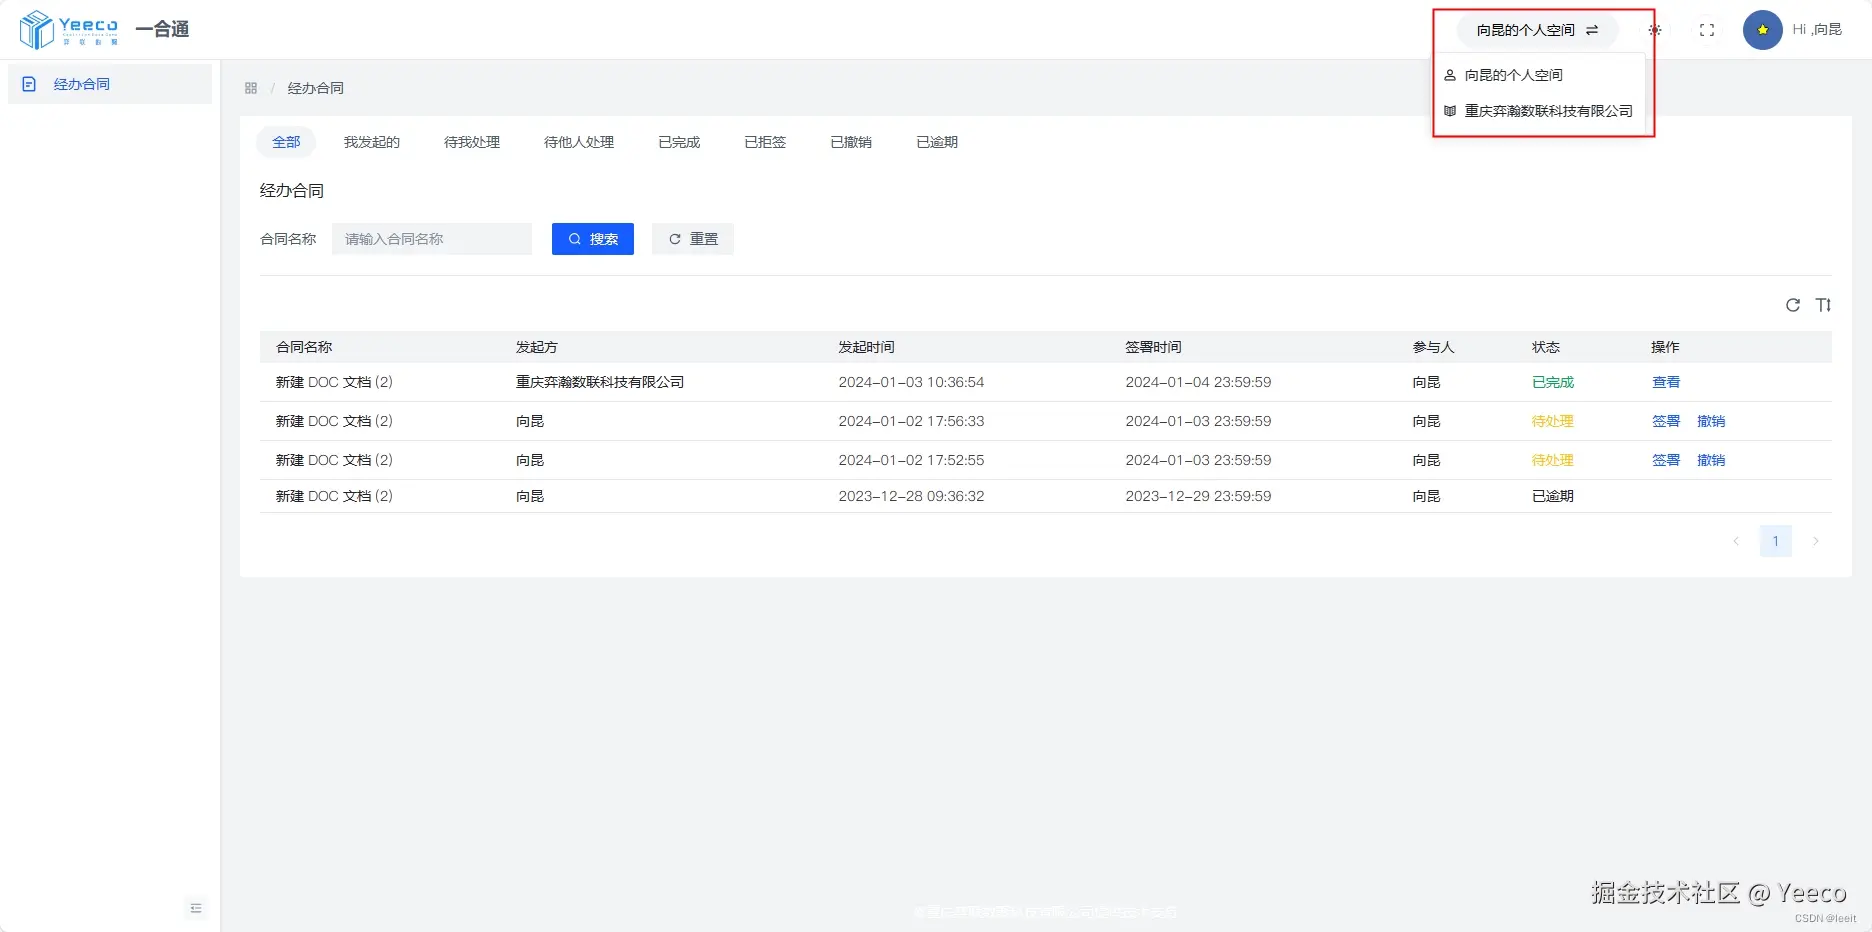
Task: Go to next page arrow
Action: pyautogui.click(x=1816, y=541)
